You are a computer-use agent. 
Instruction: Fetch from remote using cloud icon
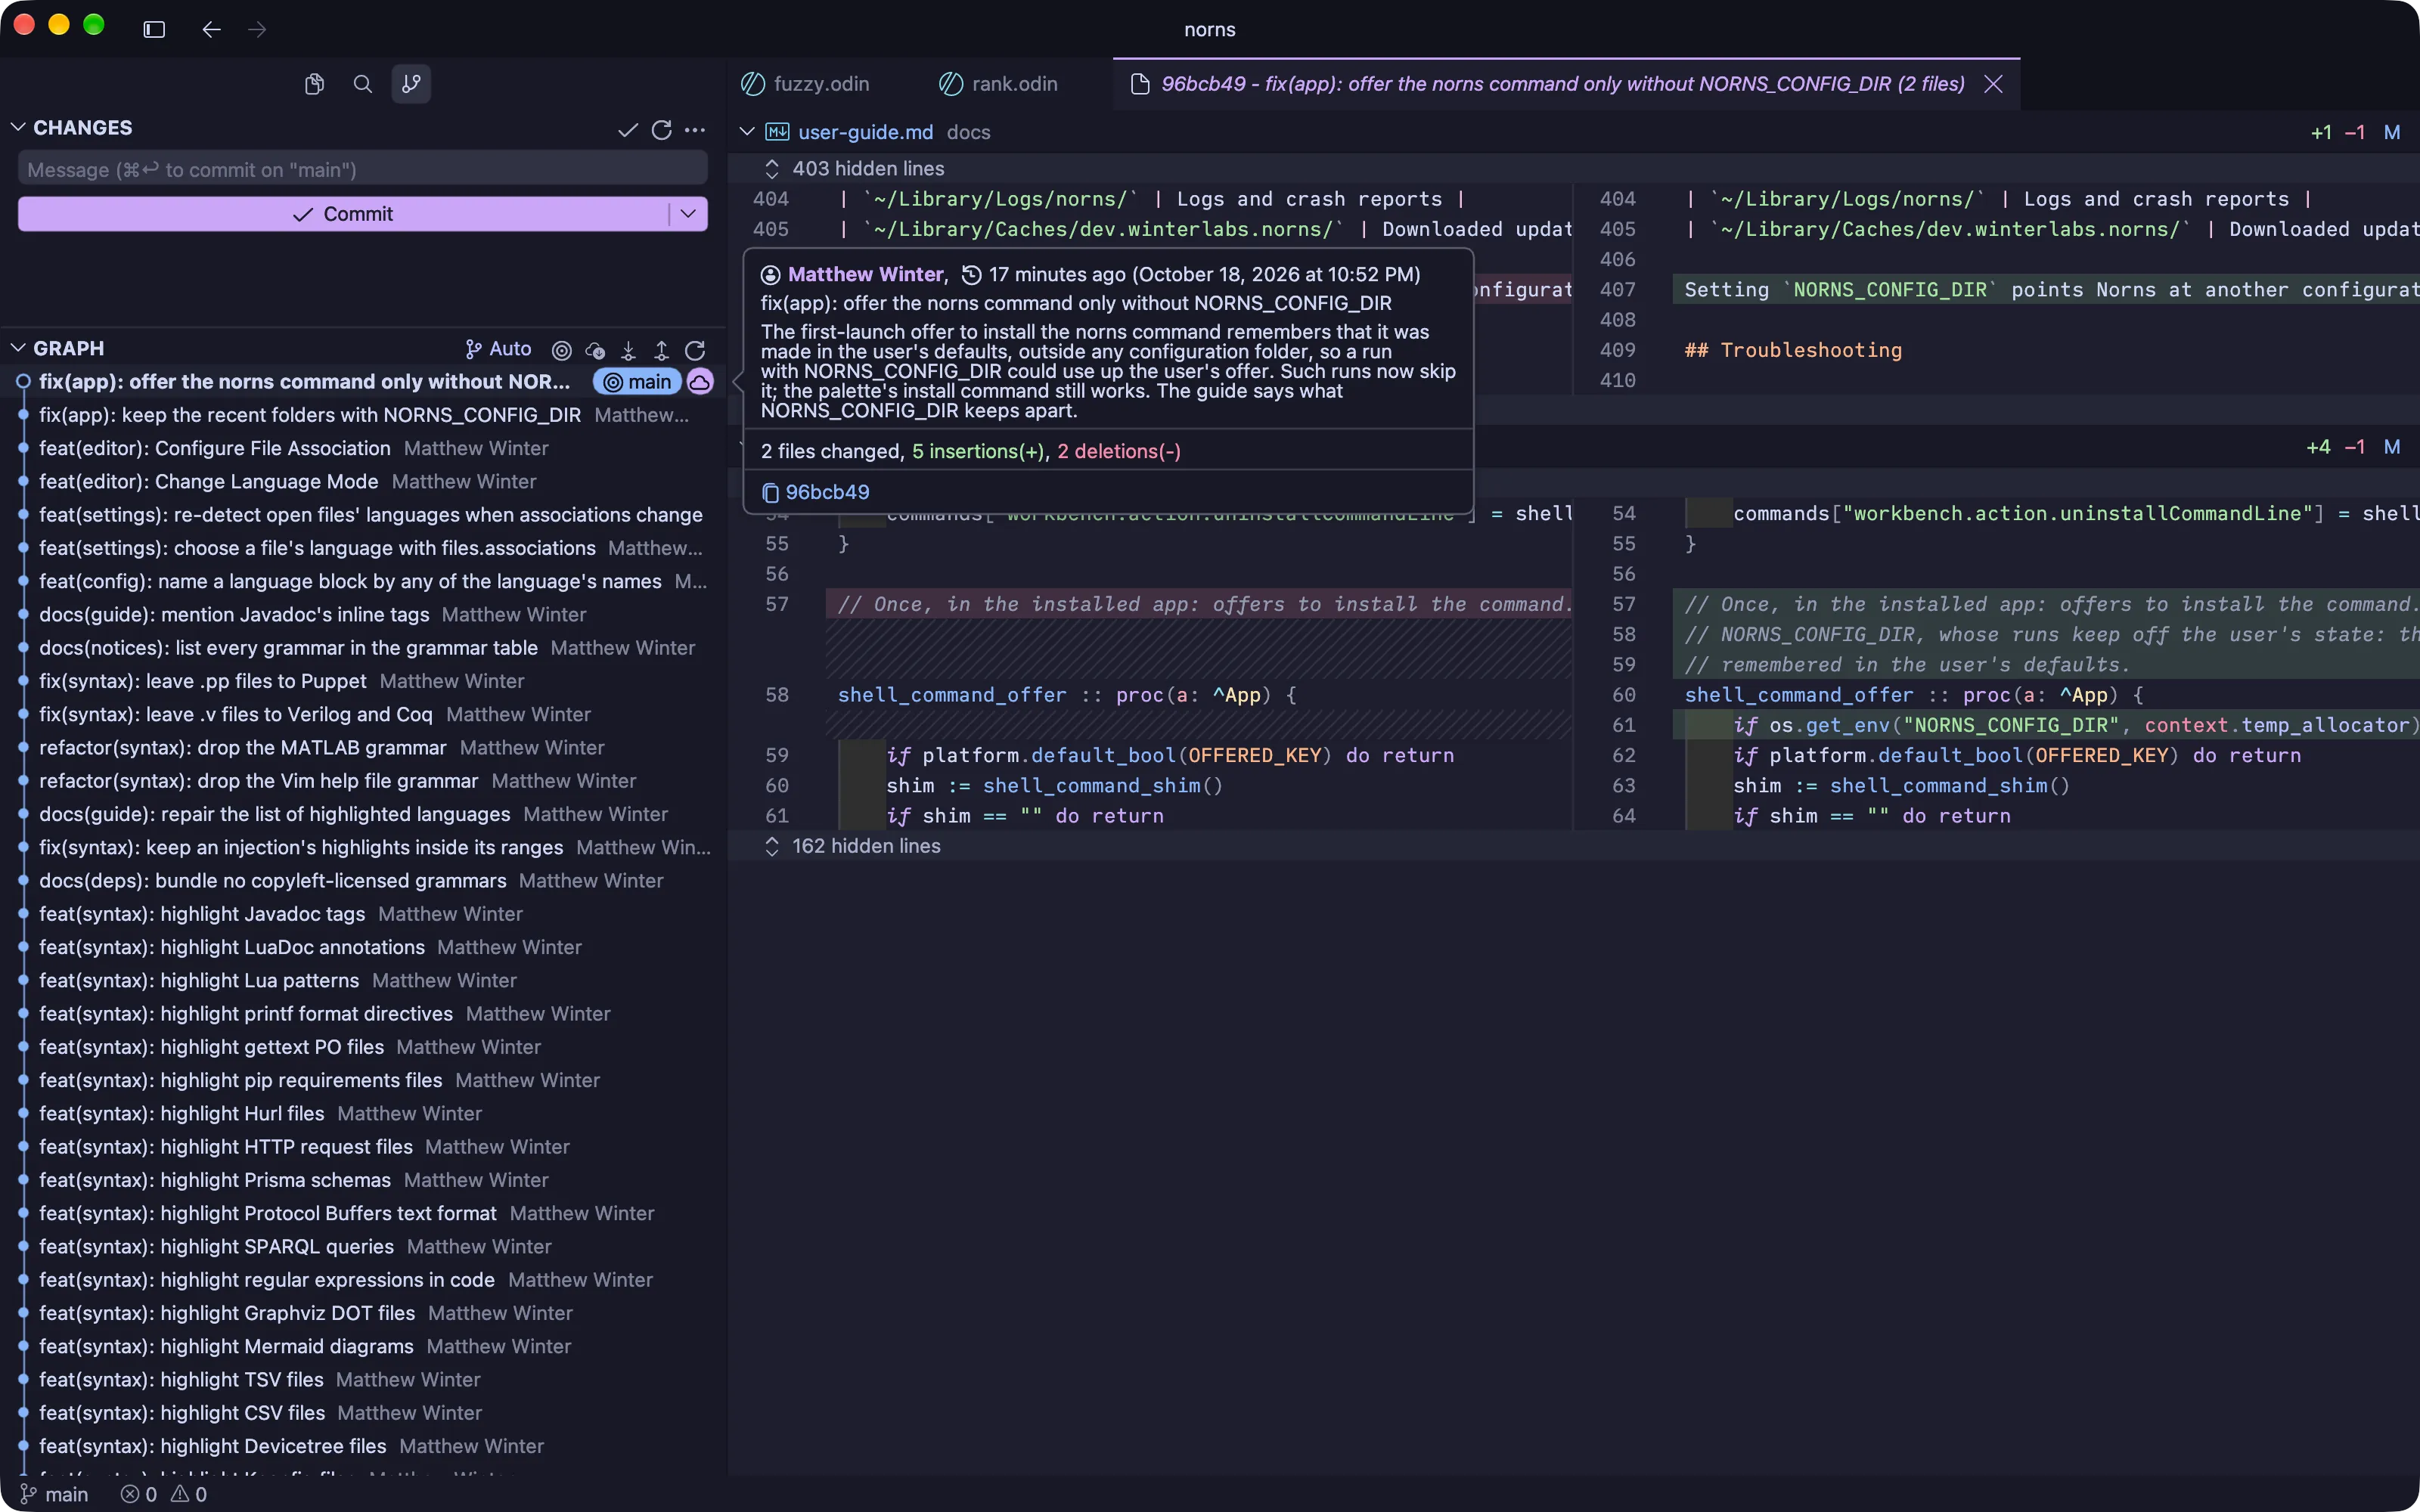595,350
